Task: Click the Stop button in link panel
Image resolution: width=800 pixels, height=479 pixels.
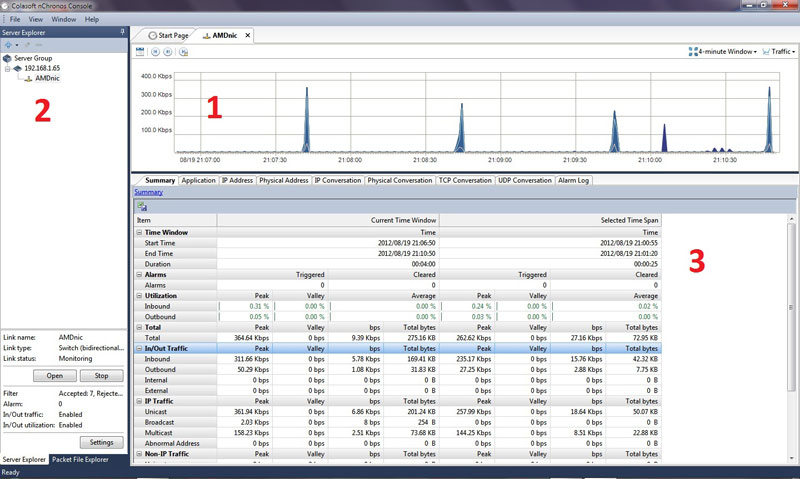Action: 102,375
